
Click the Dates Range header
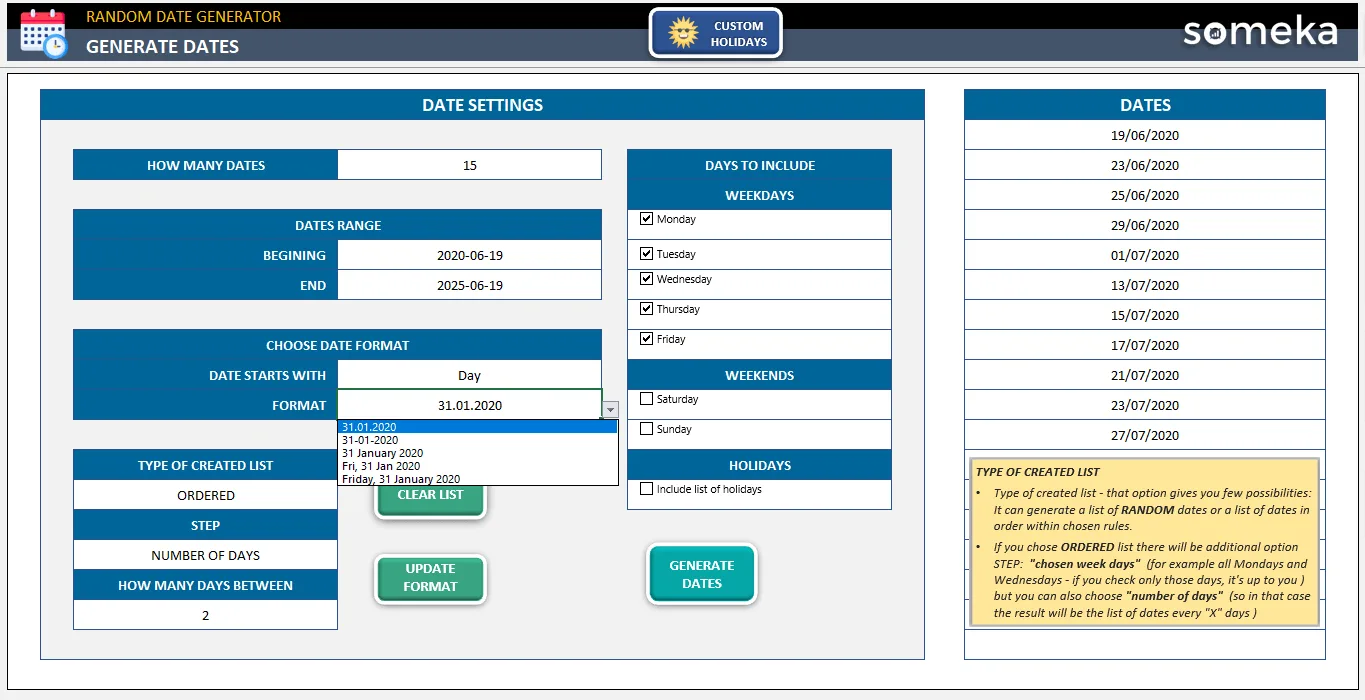[337, 225]
